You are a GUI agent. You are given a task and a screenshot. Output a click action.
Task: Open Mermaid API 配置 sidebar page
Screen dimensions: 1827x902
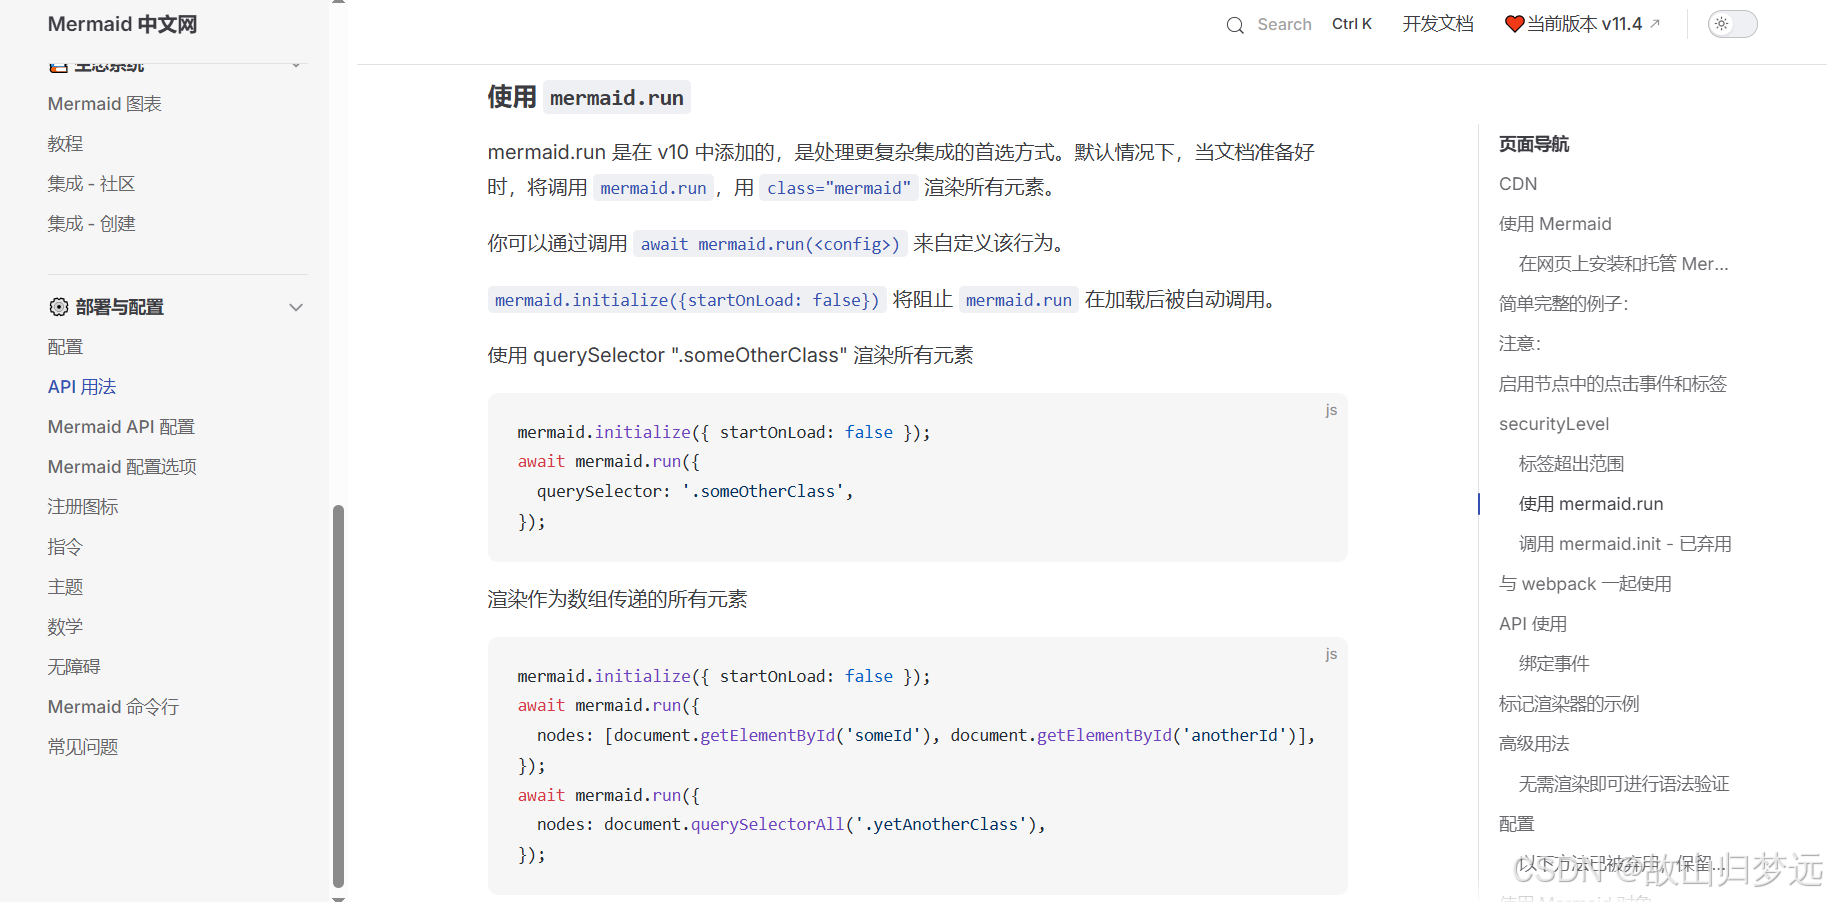[121, 427]
